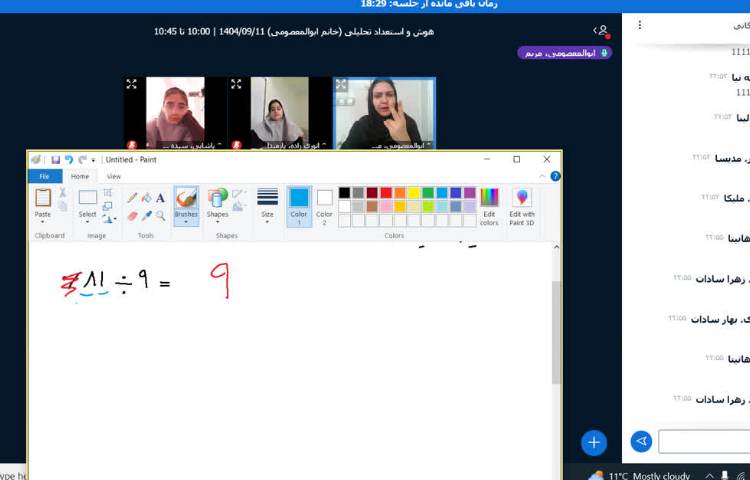
Task: Pick the pink rose color swatch
Action: (386, 206)
